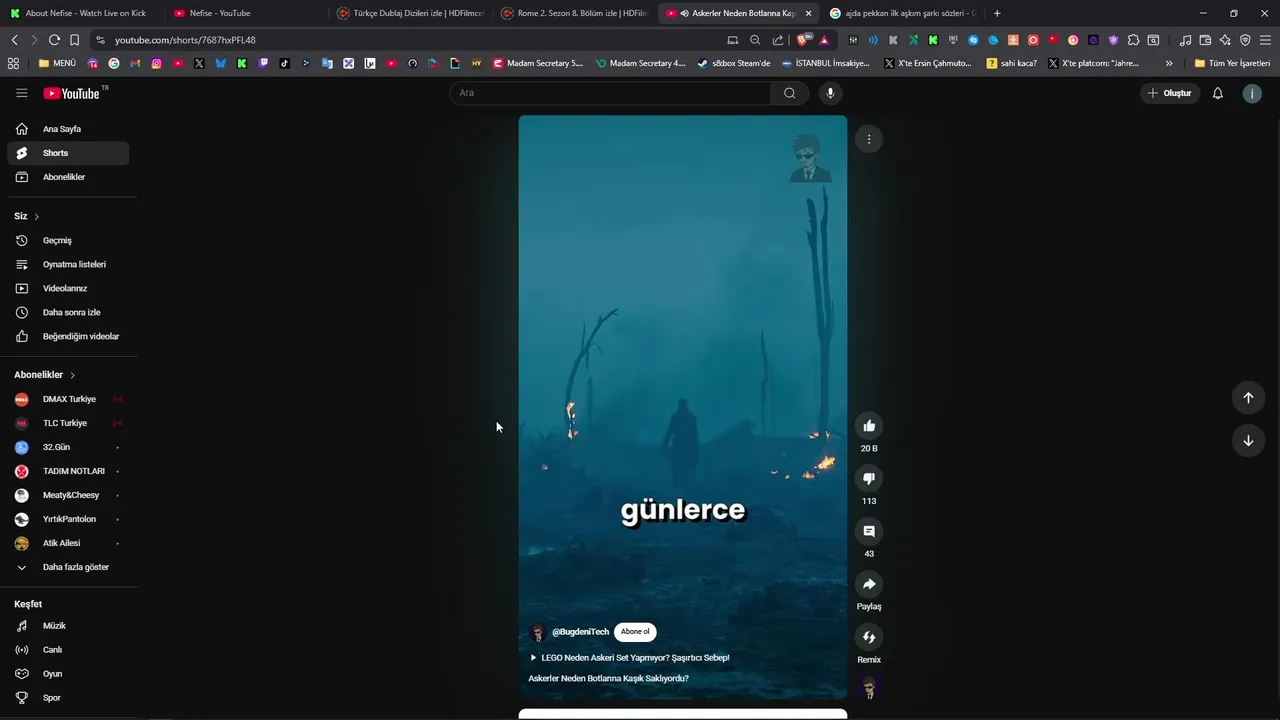
Task: Open Madam Secretary 5 bookmark
Action: pos(537,63)
